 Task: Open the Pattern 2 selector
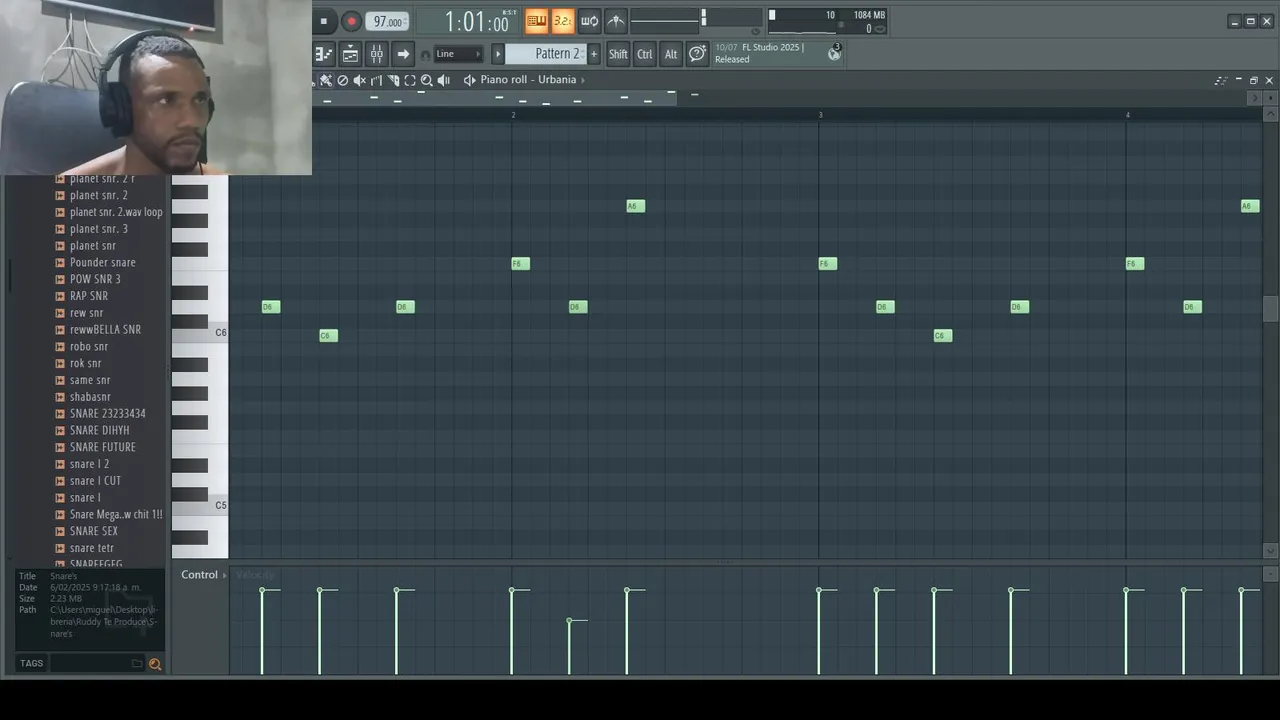(546, 54)
